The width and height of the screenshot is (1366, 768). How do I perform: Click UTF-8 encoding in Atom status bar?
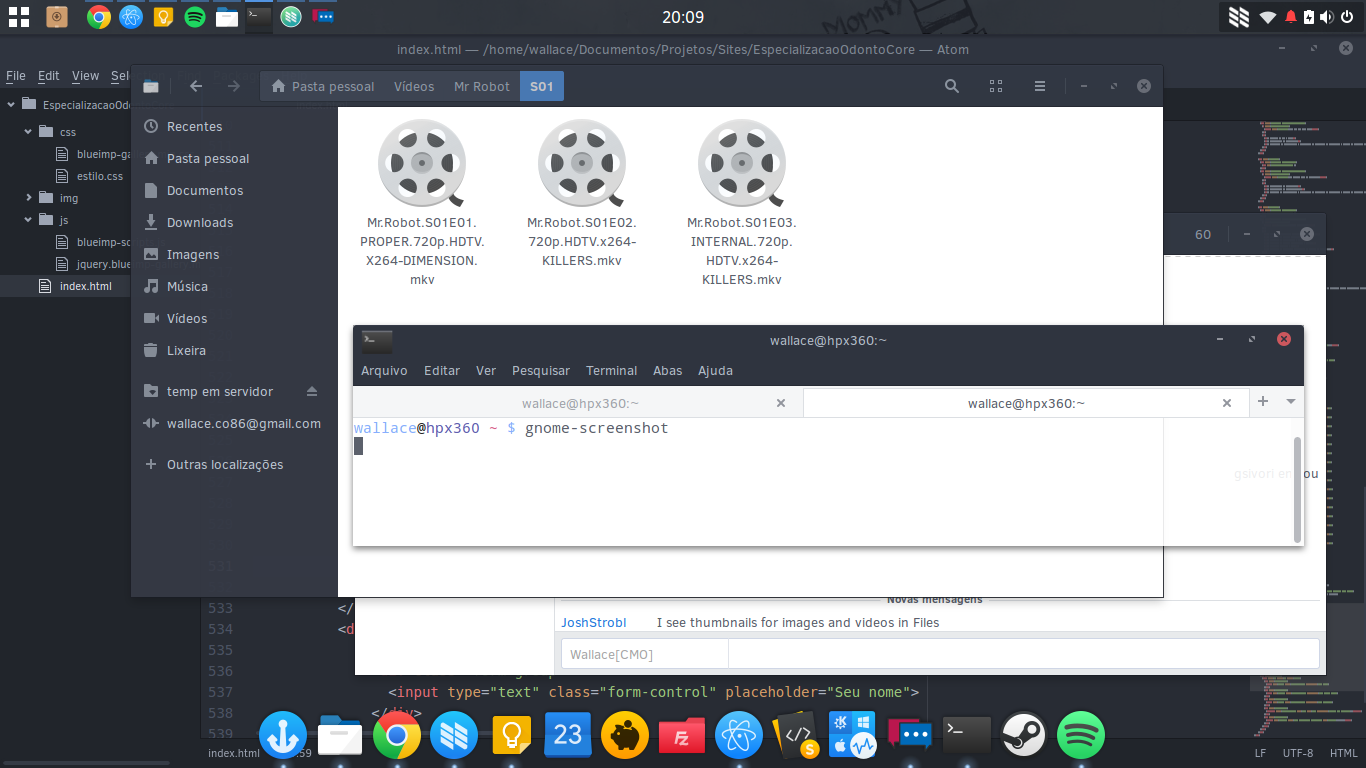tap(1297, 753)
